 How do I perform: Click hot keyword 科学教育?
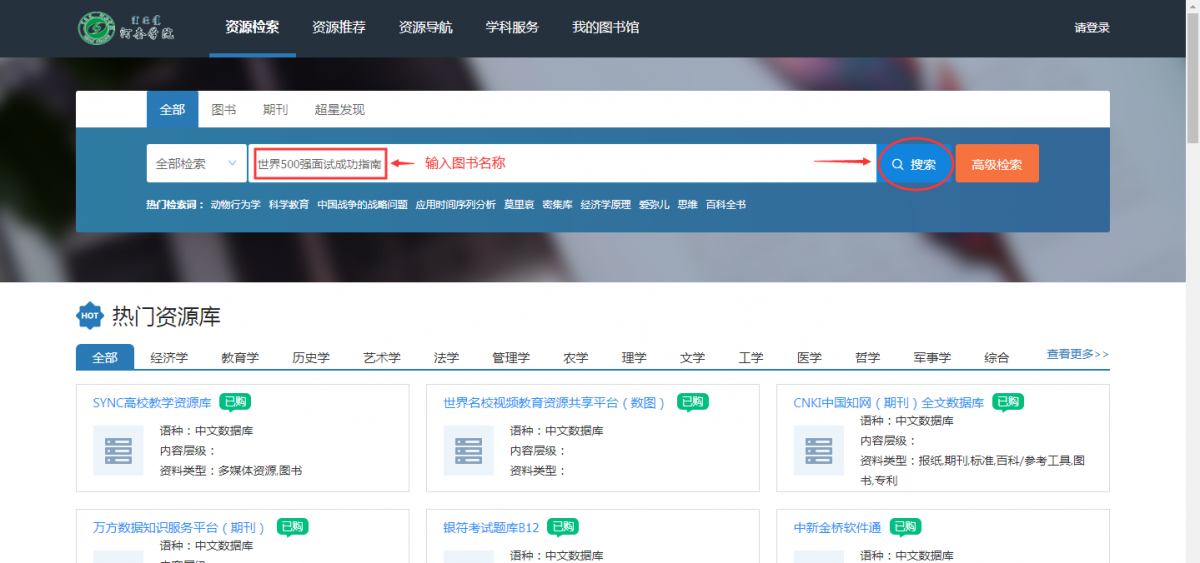coord(289,205)
